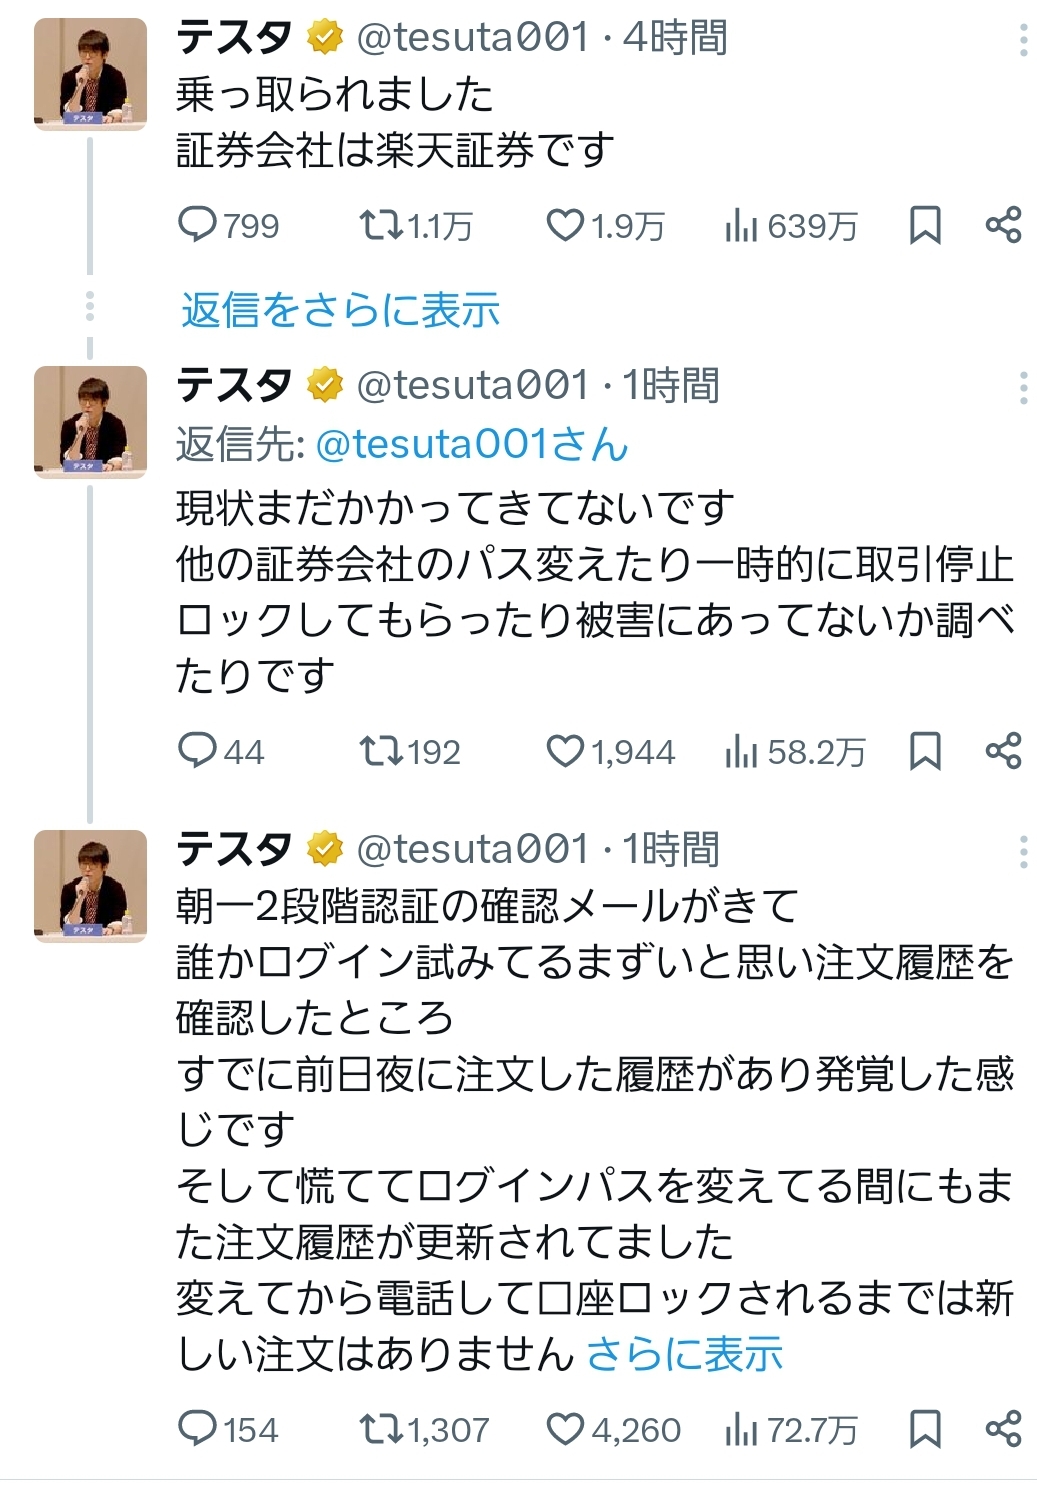
Task: Open more options menu on first tweet
Action: pyautogui.click(x=1023, y=40)
